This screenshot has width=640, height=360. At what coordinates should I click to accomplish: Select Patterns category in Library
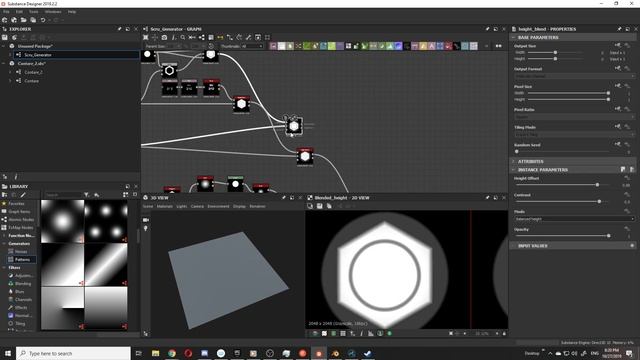pos(22,260)
